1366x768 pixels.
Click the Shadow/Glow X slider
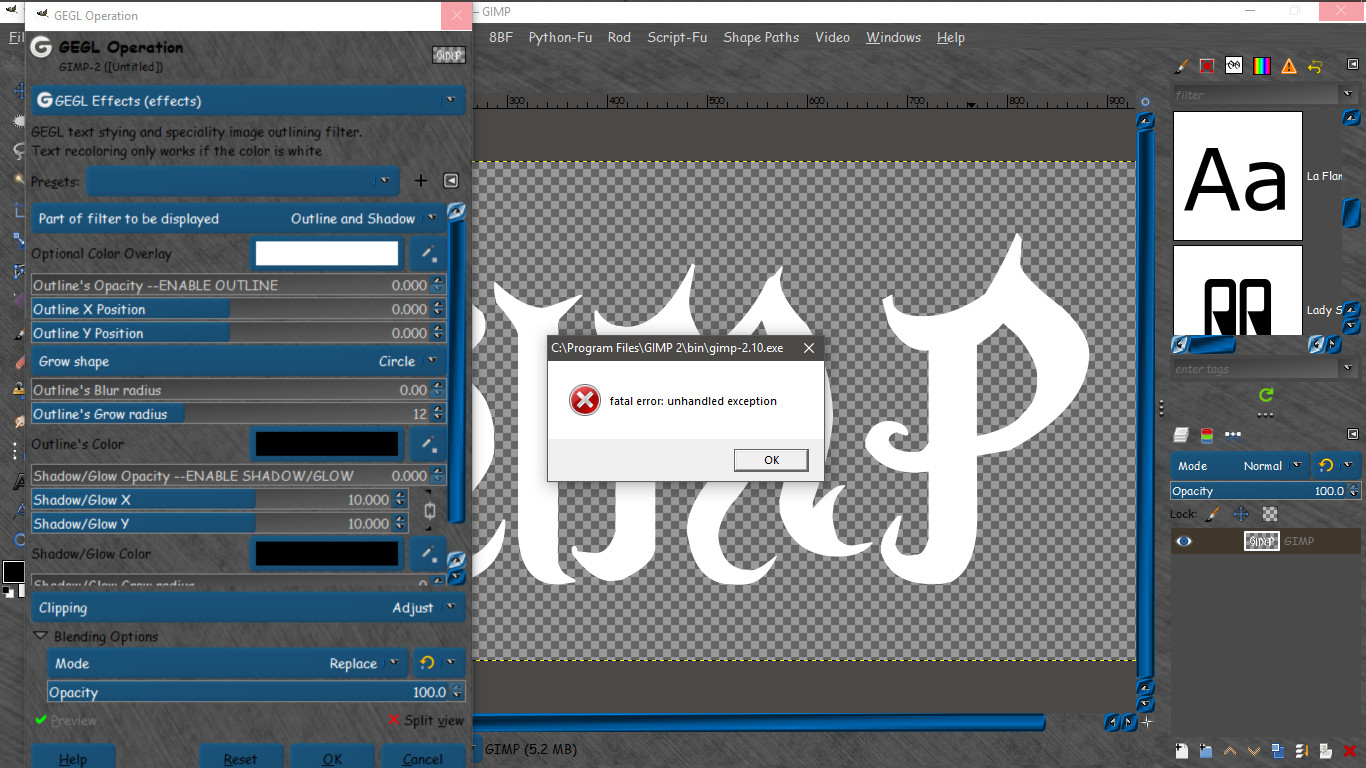click(x=220, y=499)
